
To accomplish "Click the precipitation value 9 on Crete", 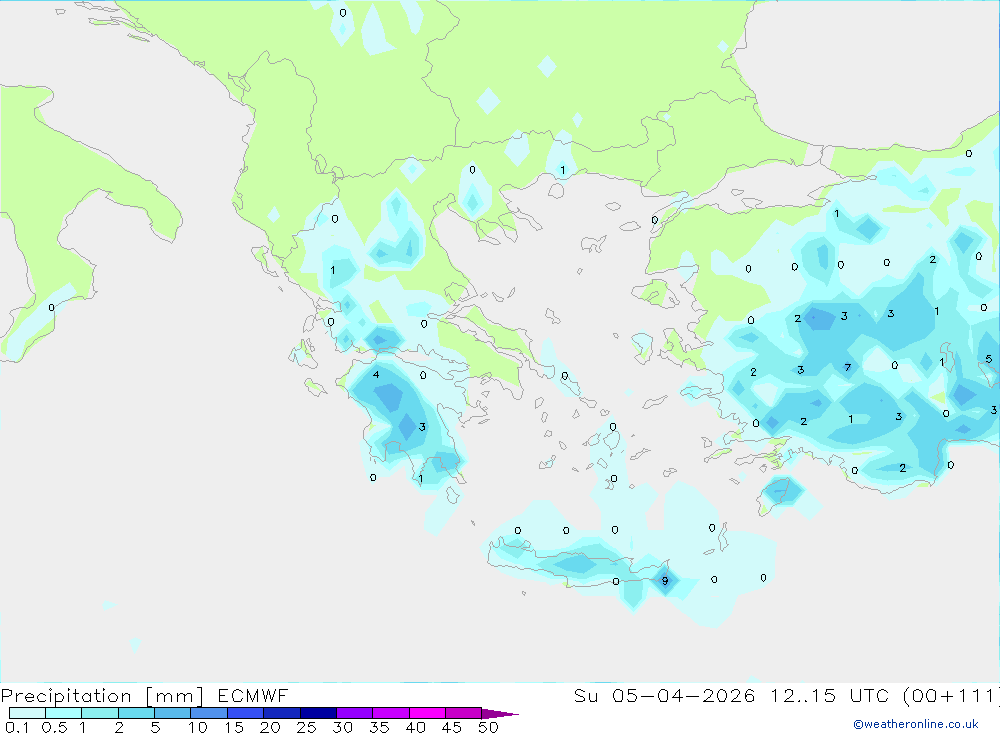I will [665, 581].
